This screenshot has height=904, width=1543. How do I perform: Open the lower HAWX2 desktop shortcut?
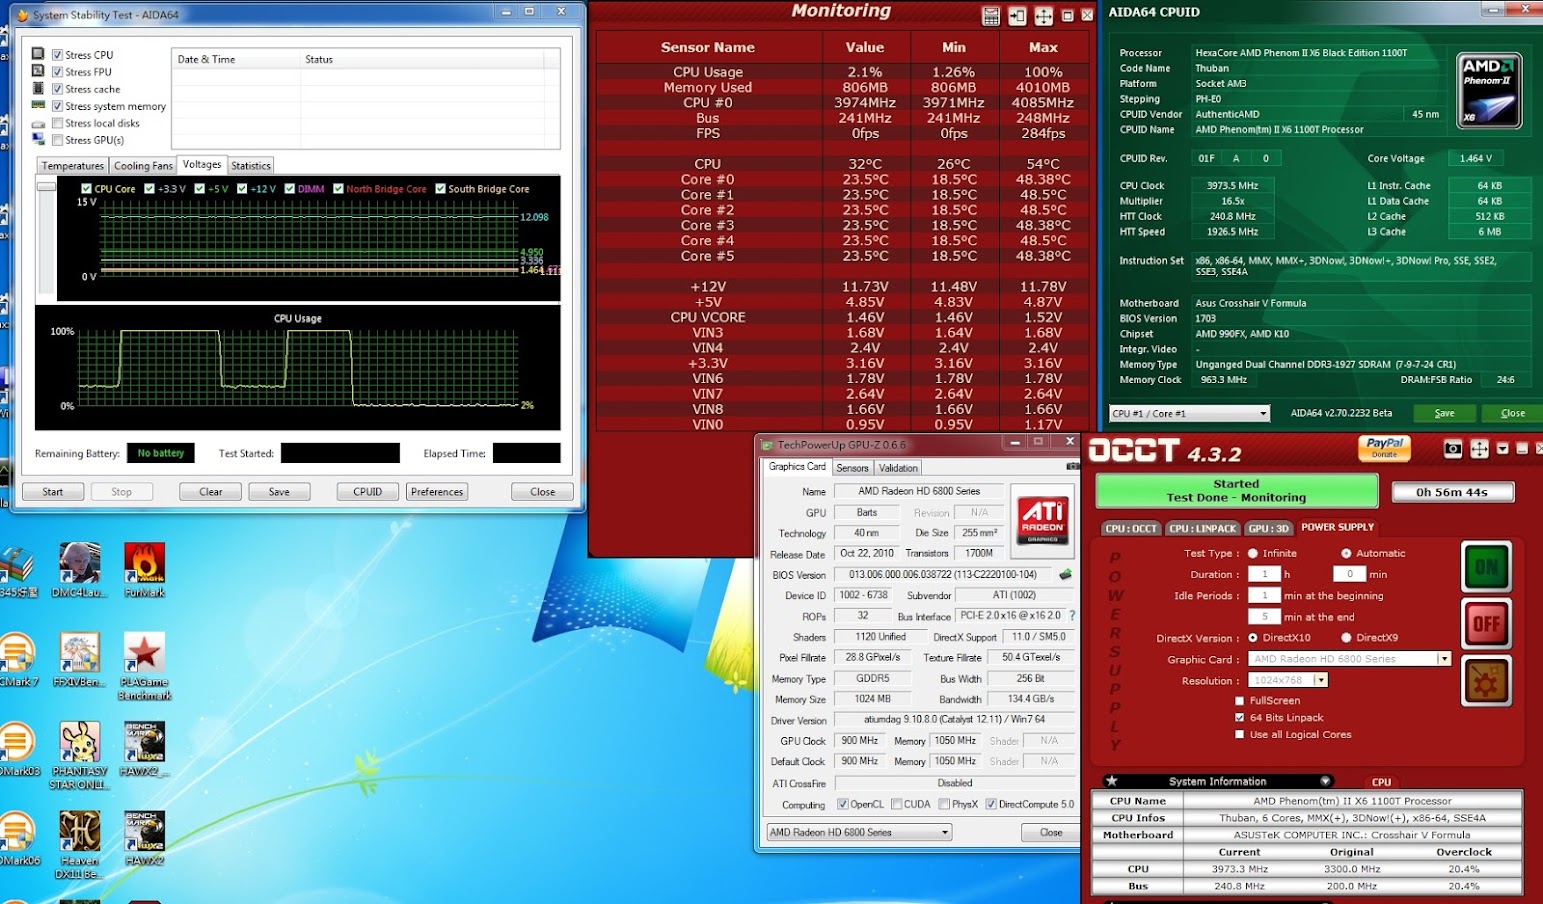click(144, 838)
